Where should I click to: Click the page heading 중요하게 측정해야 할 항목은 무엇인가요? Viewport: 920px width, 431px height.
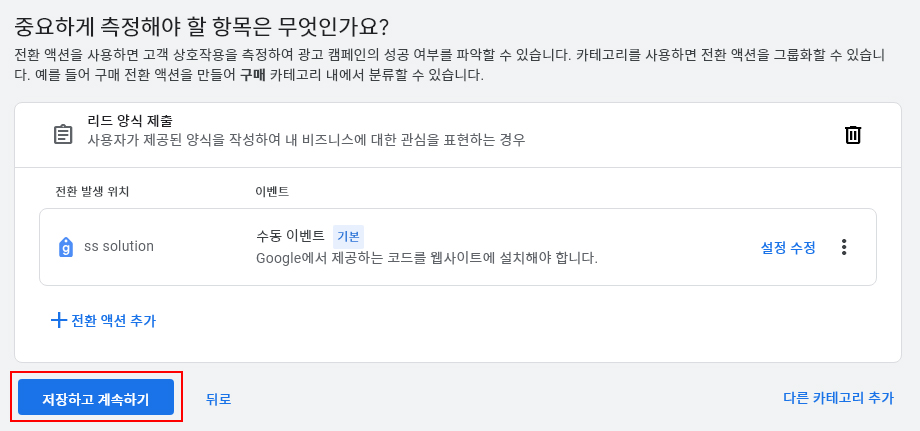coord(201,25)
